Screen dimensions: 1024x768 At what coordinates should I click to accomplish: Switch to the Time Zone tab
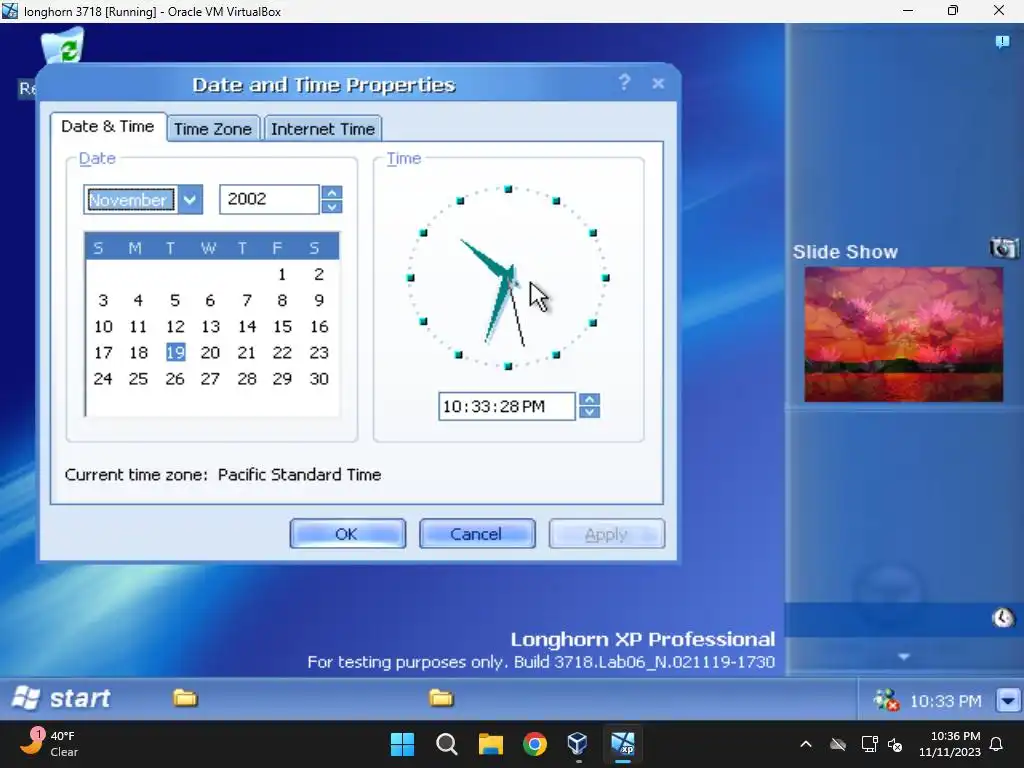[x=213, y=129]
